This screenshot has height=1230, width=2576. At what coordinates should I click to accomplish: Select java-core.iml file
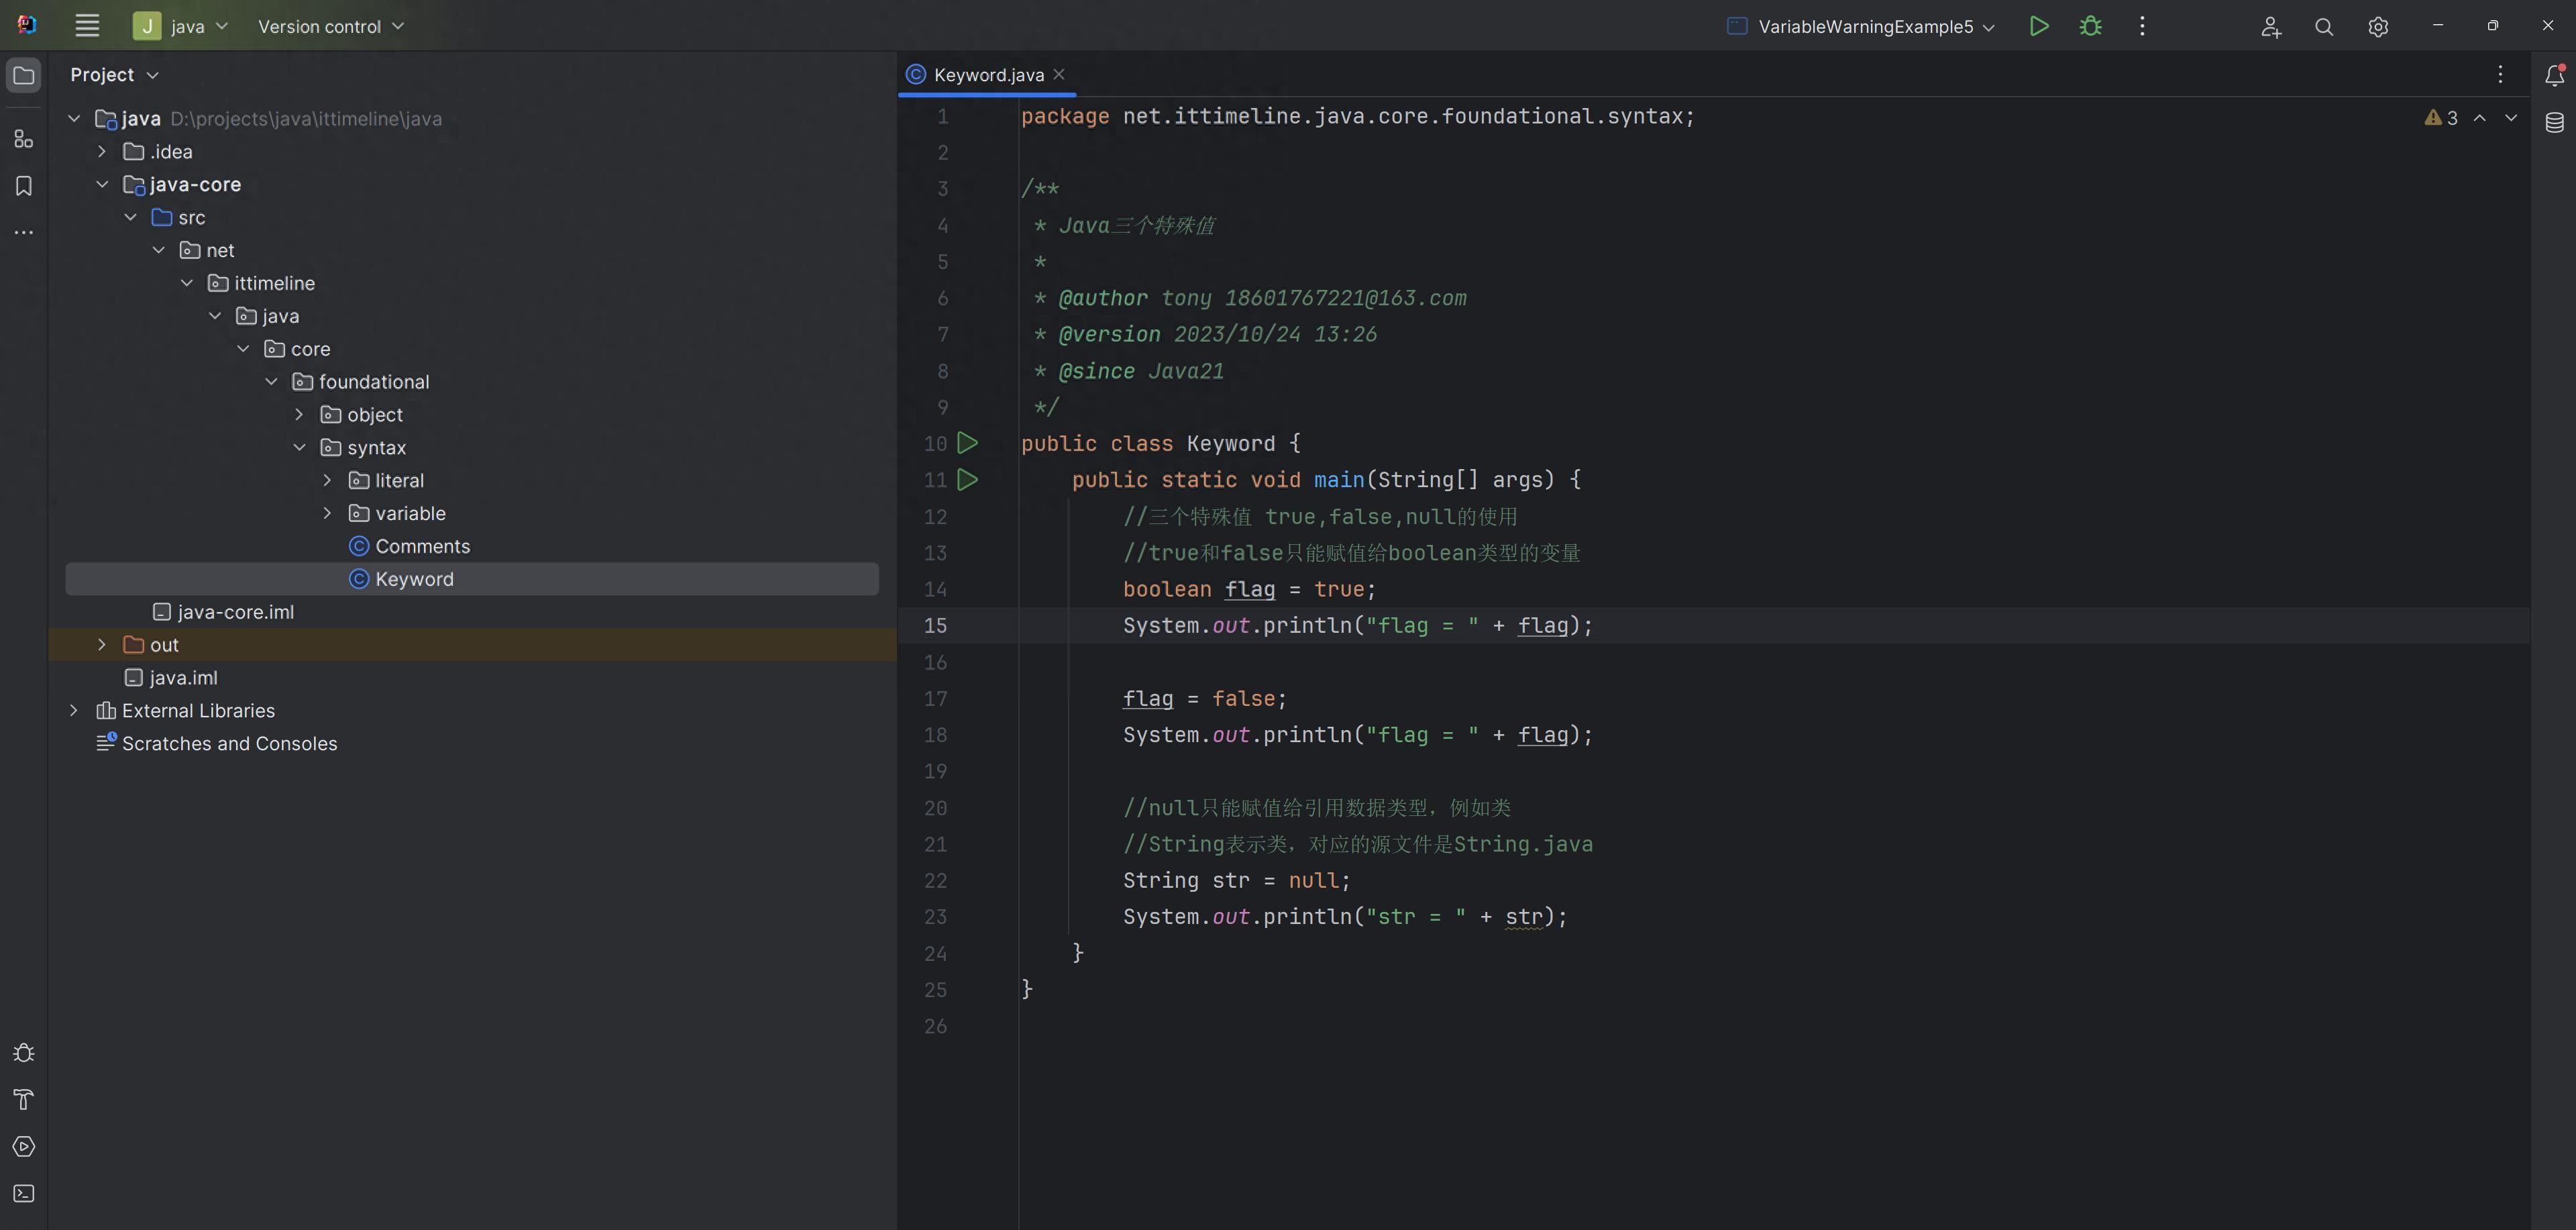(x=224, y=612)
